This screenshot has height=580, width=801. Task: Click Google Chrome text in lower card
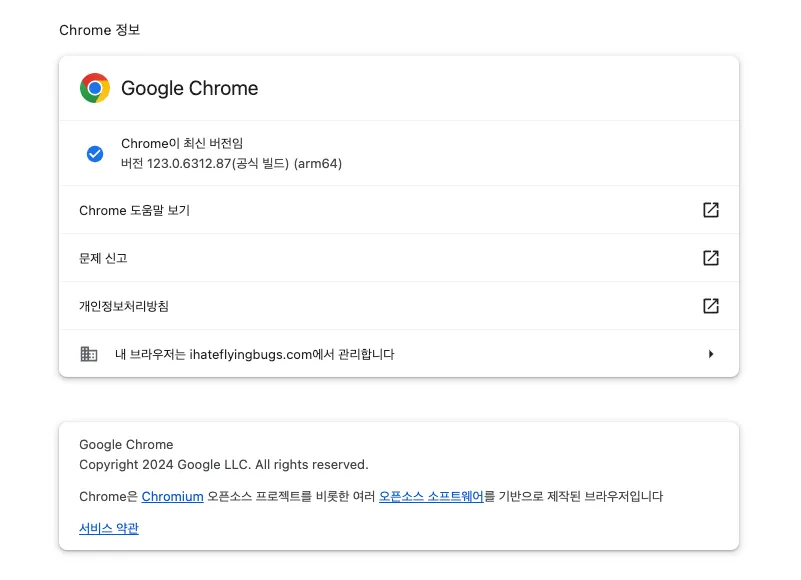126,444
